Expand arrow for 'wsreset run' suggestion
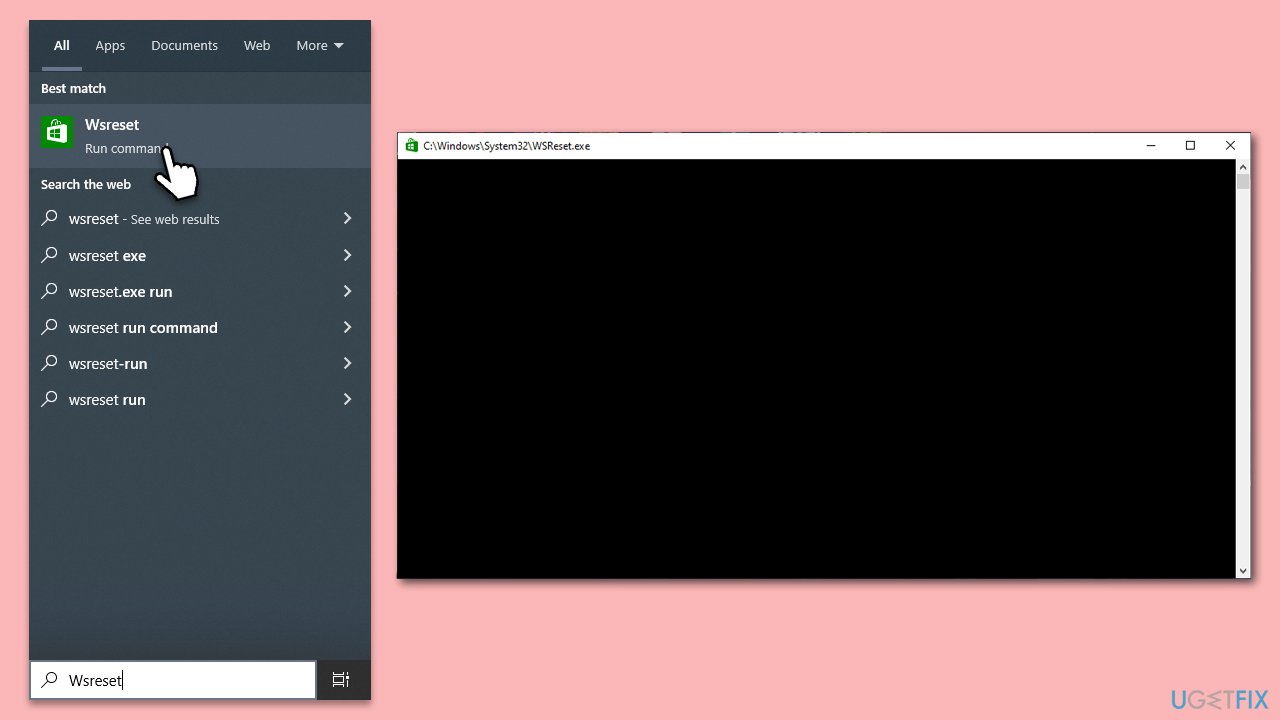 [x=347, y=399]
